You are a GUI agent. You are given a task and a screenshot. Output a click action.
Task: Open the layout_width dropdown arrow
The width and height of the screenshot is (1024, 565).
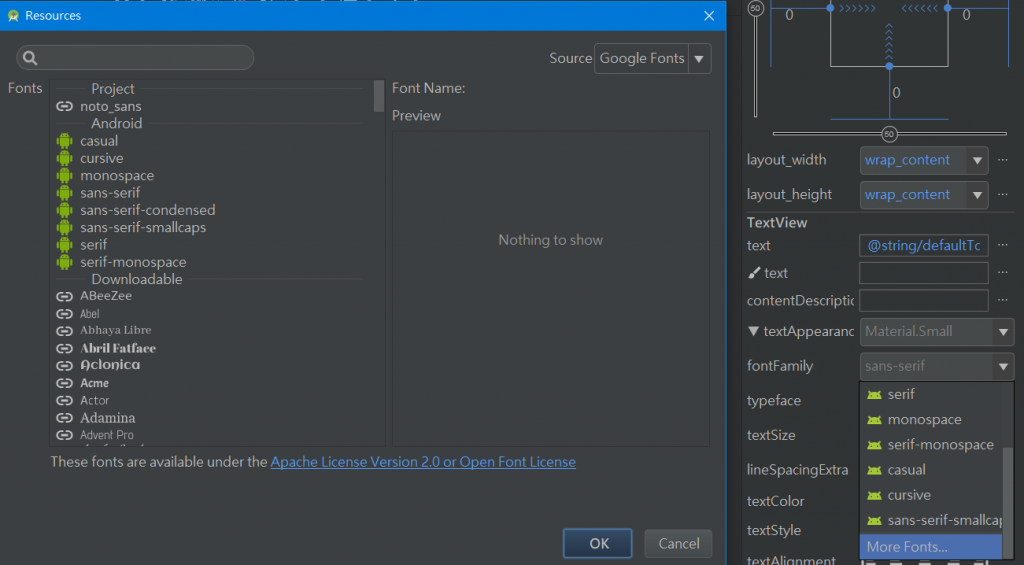[x=977, y=161]
